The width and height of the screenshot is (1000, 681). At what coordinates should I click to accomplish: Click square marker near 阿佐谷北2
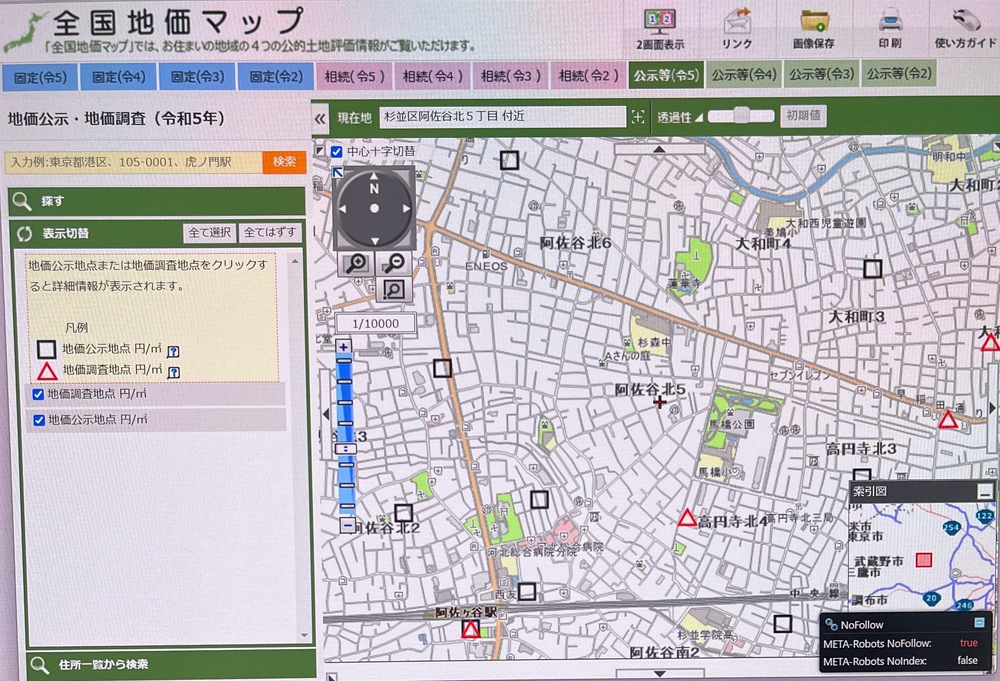(x=403, y=513)
